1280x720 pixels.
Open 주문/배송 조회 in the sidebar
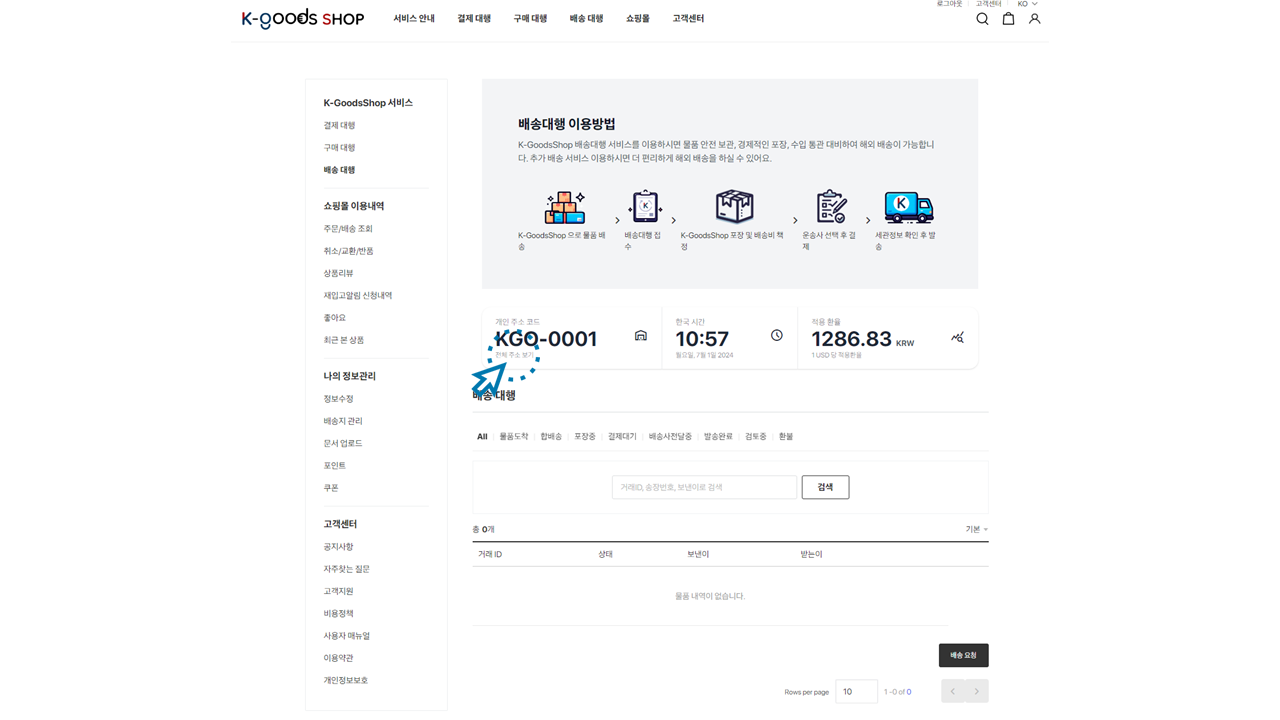coord(348,229)
